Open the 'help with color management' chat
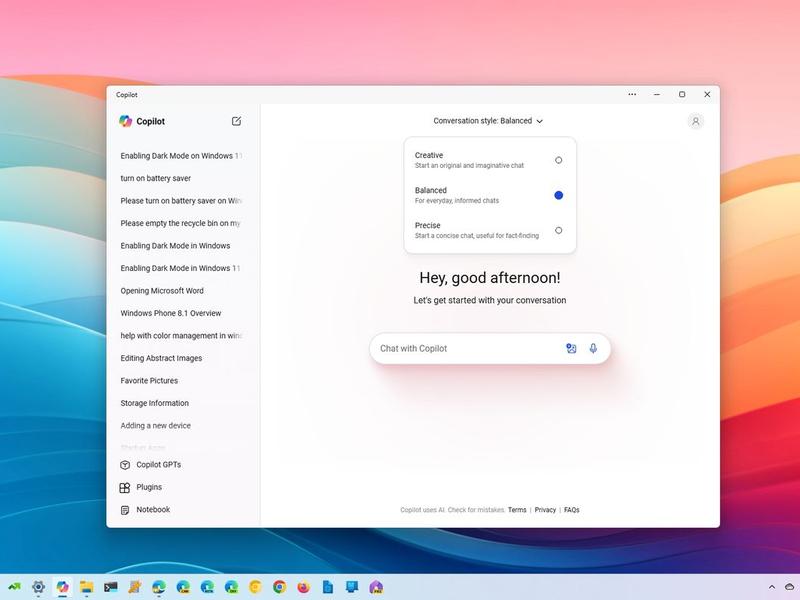The height and width of the screenshot is (600, 800). click(181, 335)
